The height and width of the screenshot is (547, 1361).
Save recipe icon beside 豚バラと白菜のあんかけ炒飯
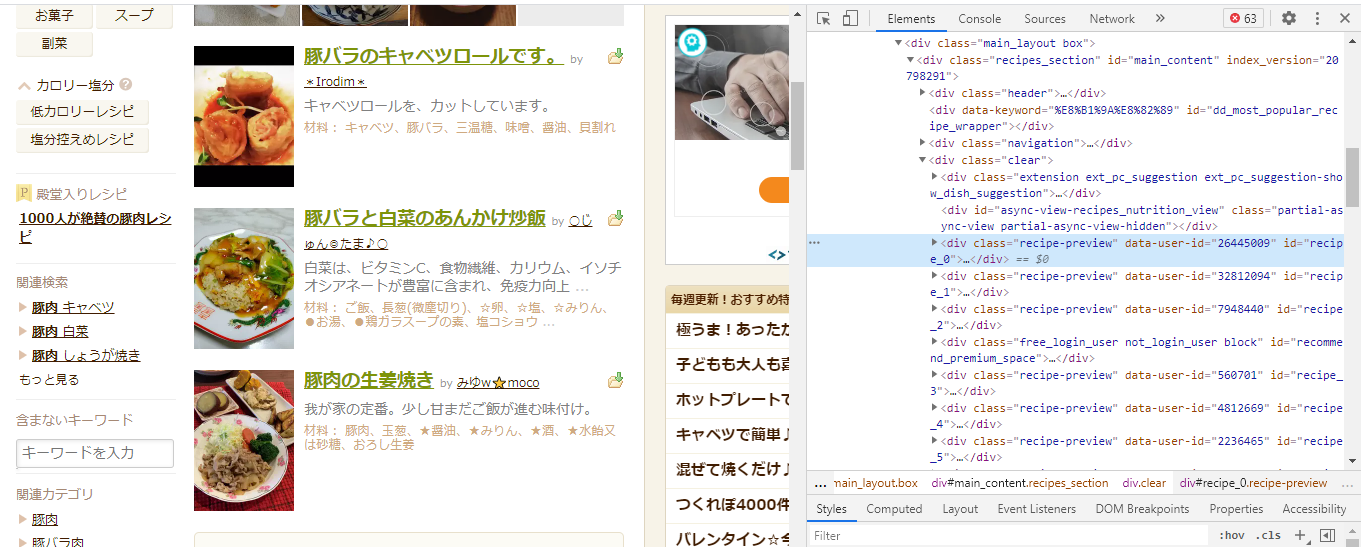616,217
